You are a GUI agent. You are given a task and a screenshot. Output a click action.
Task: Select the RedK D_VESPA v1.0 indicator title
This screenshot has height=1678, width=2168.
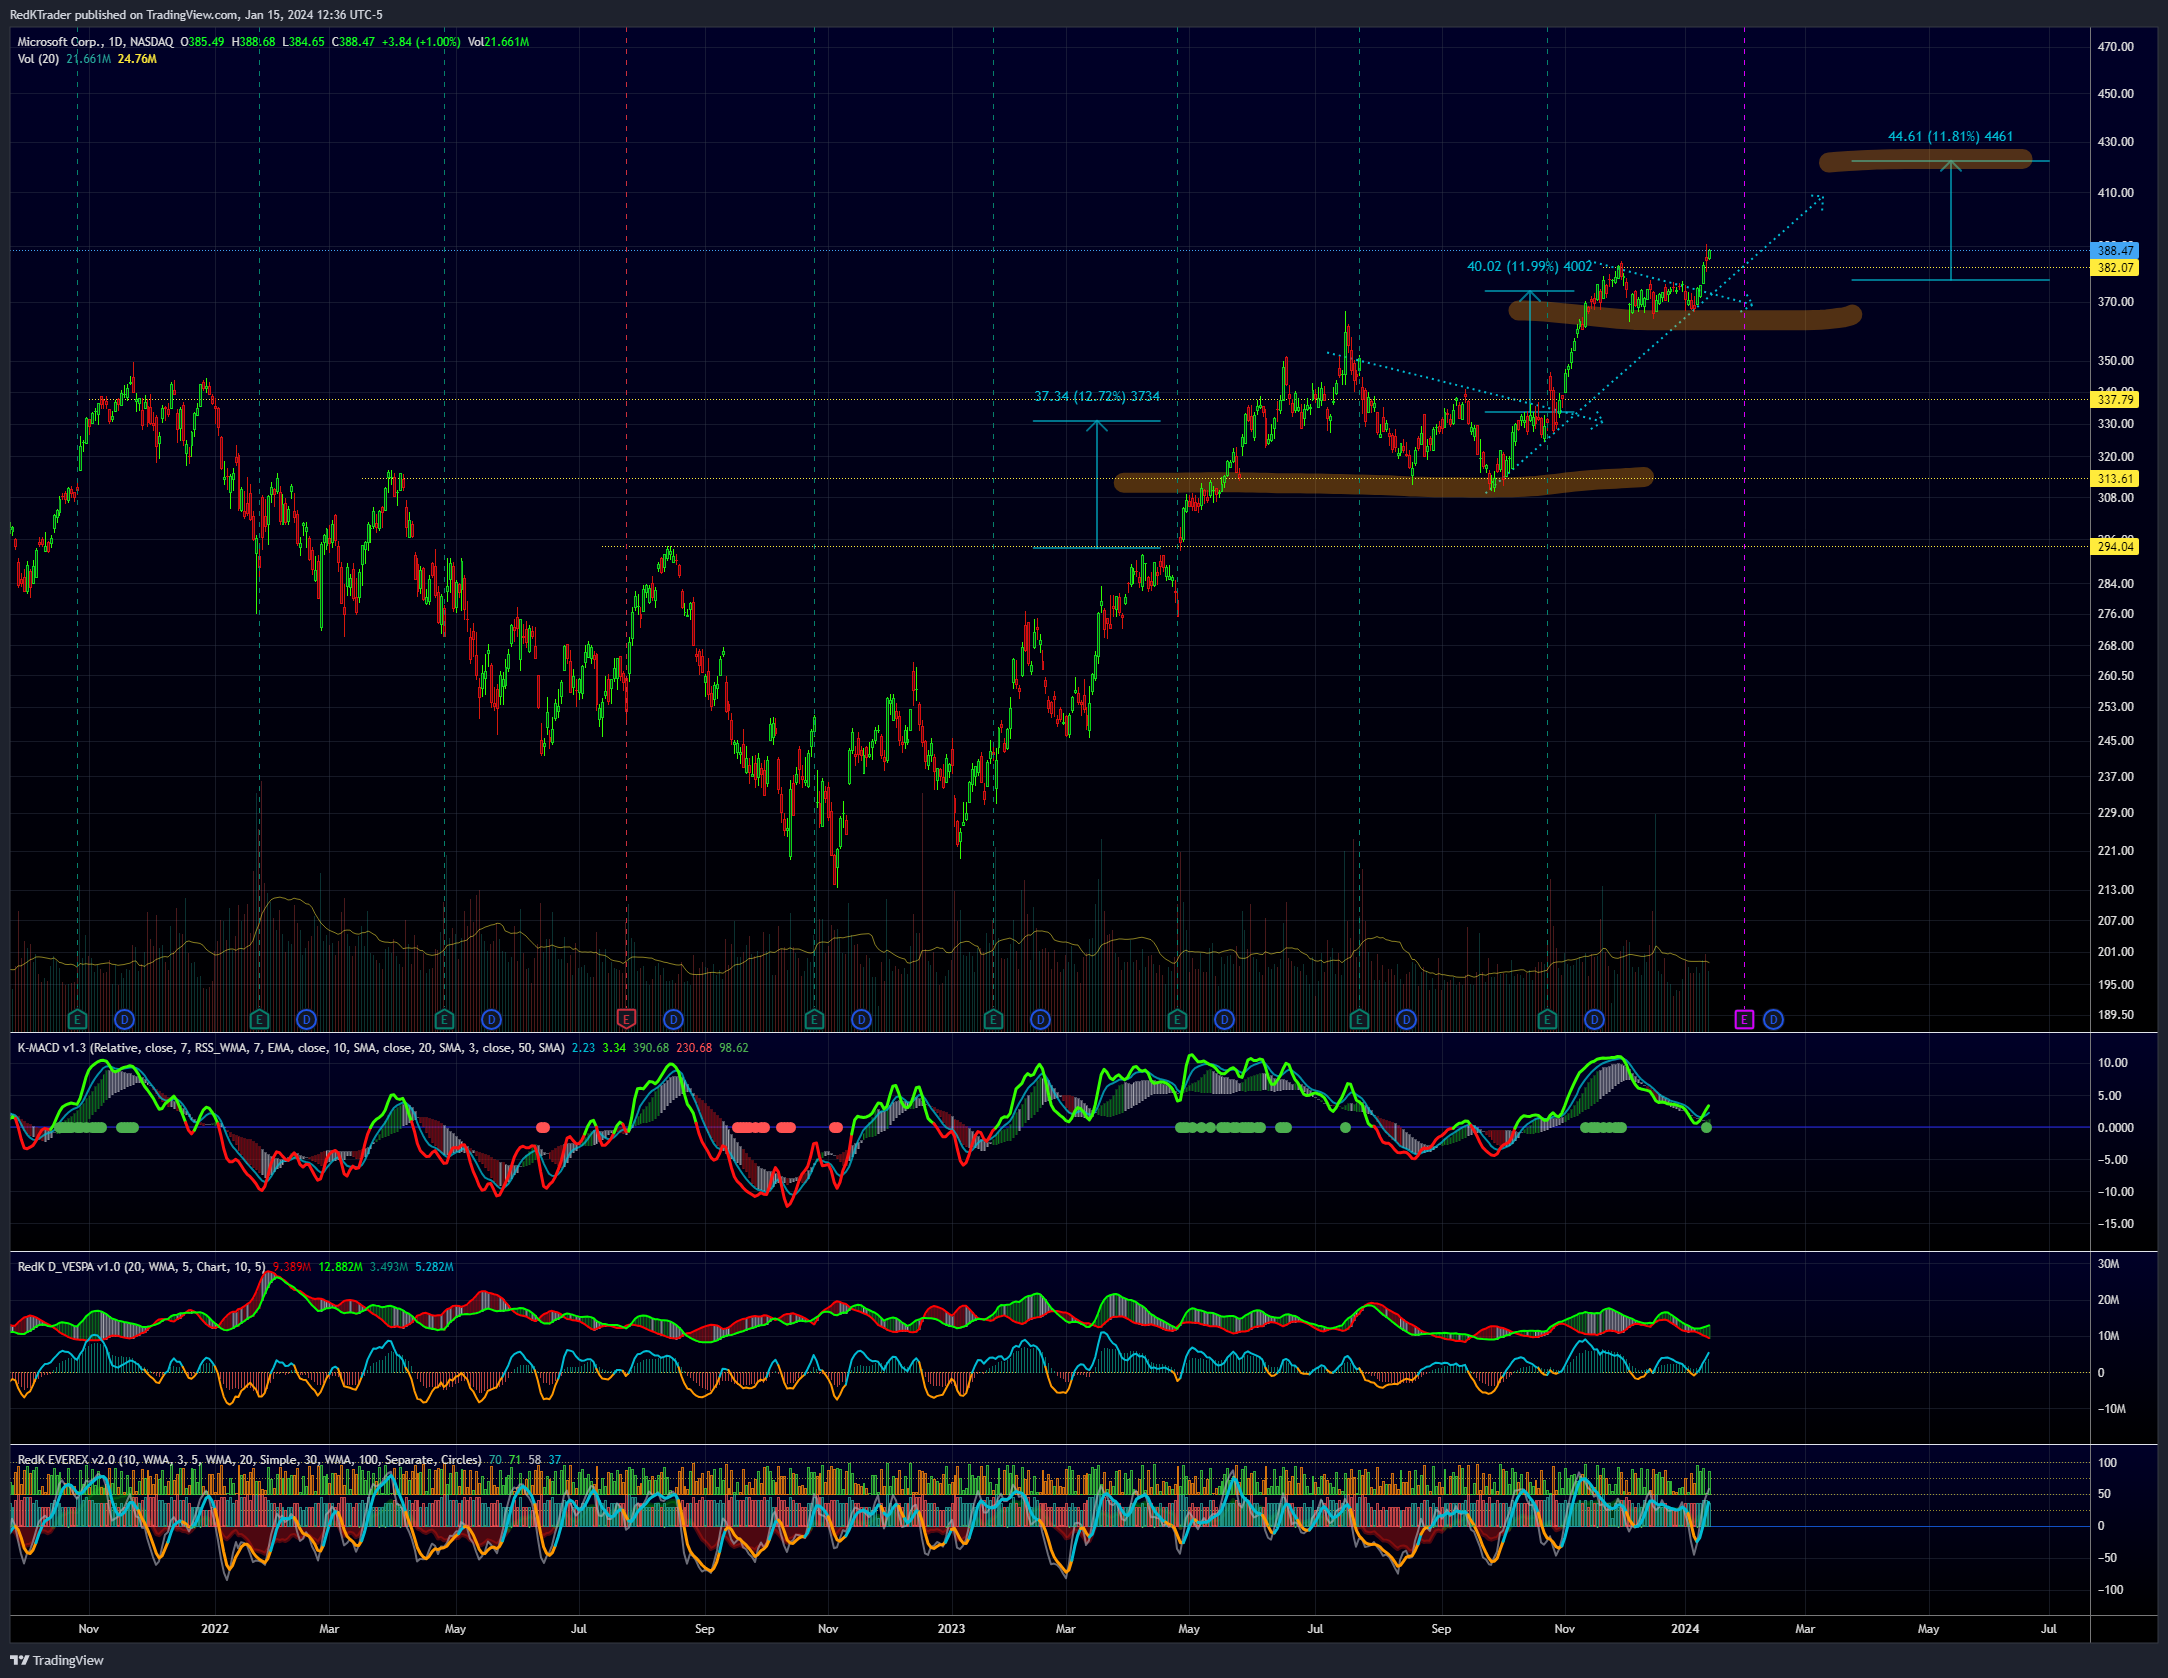(x=141, y=1267)
